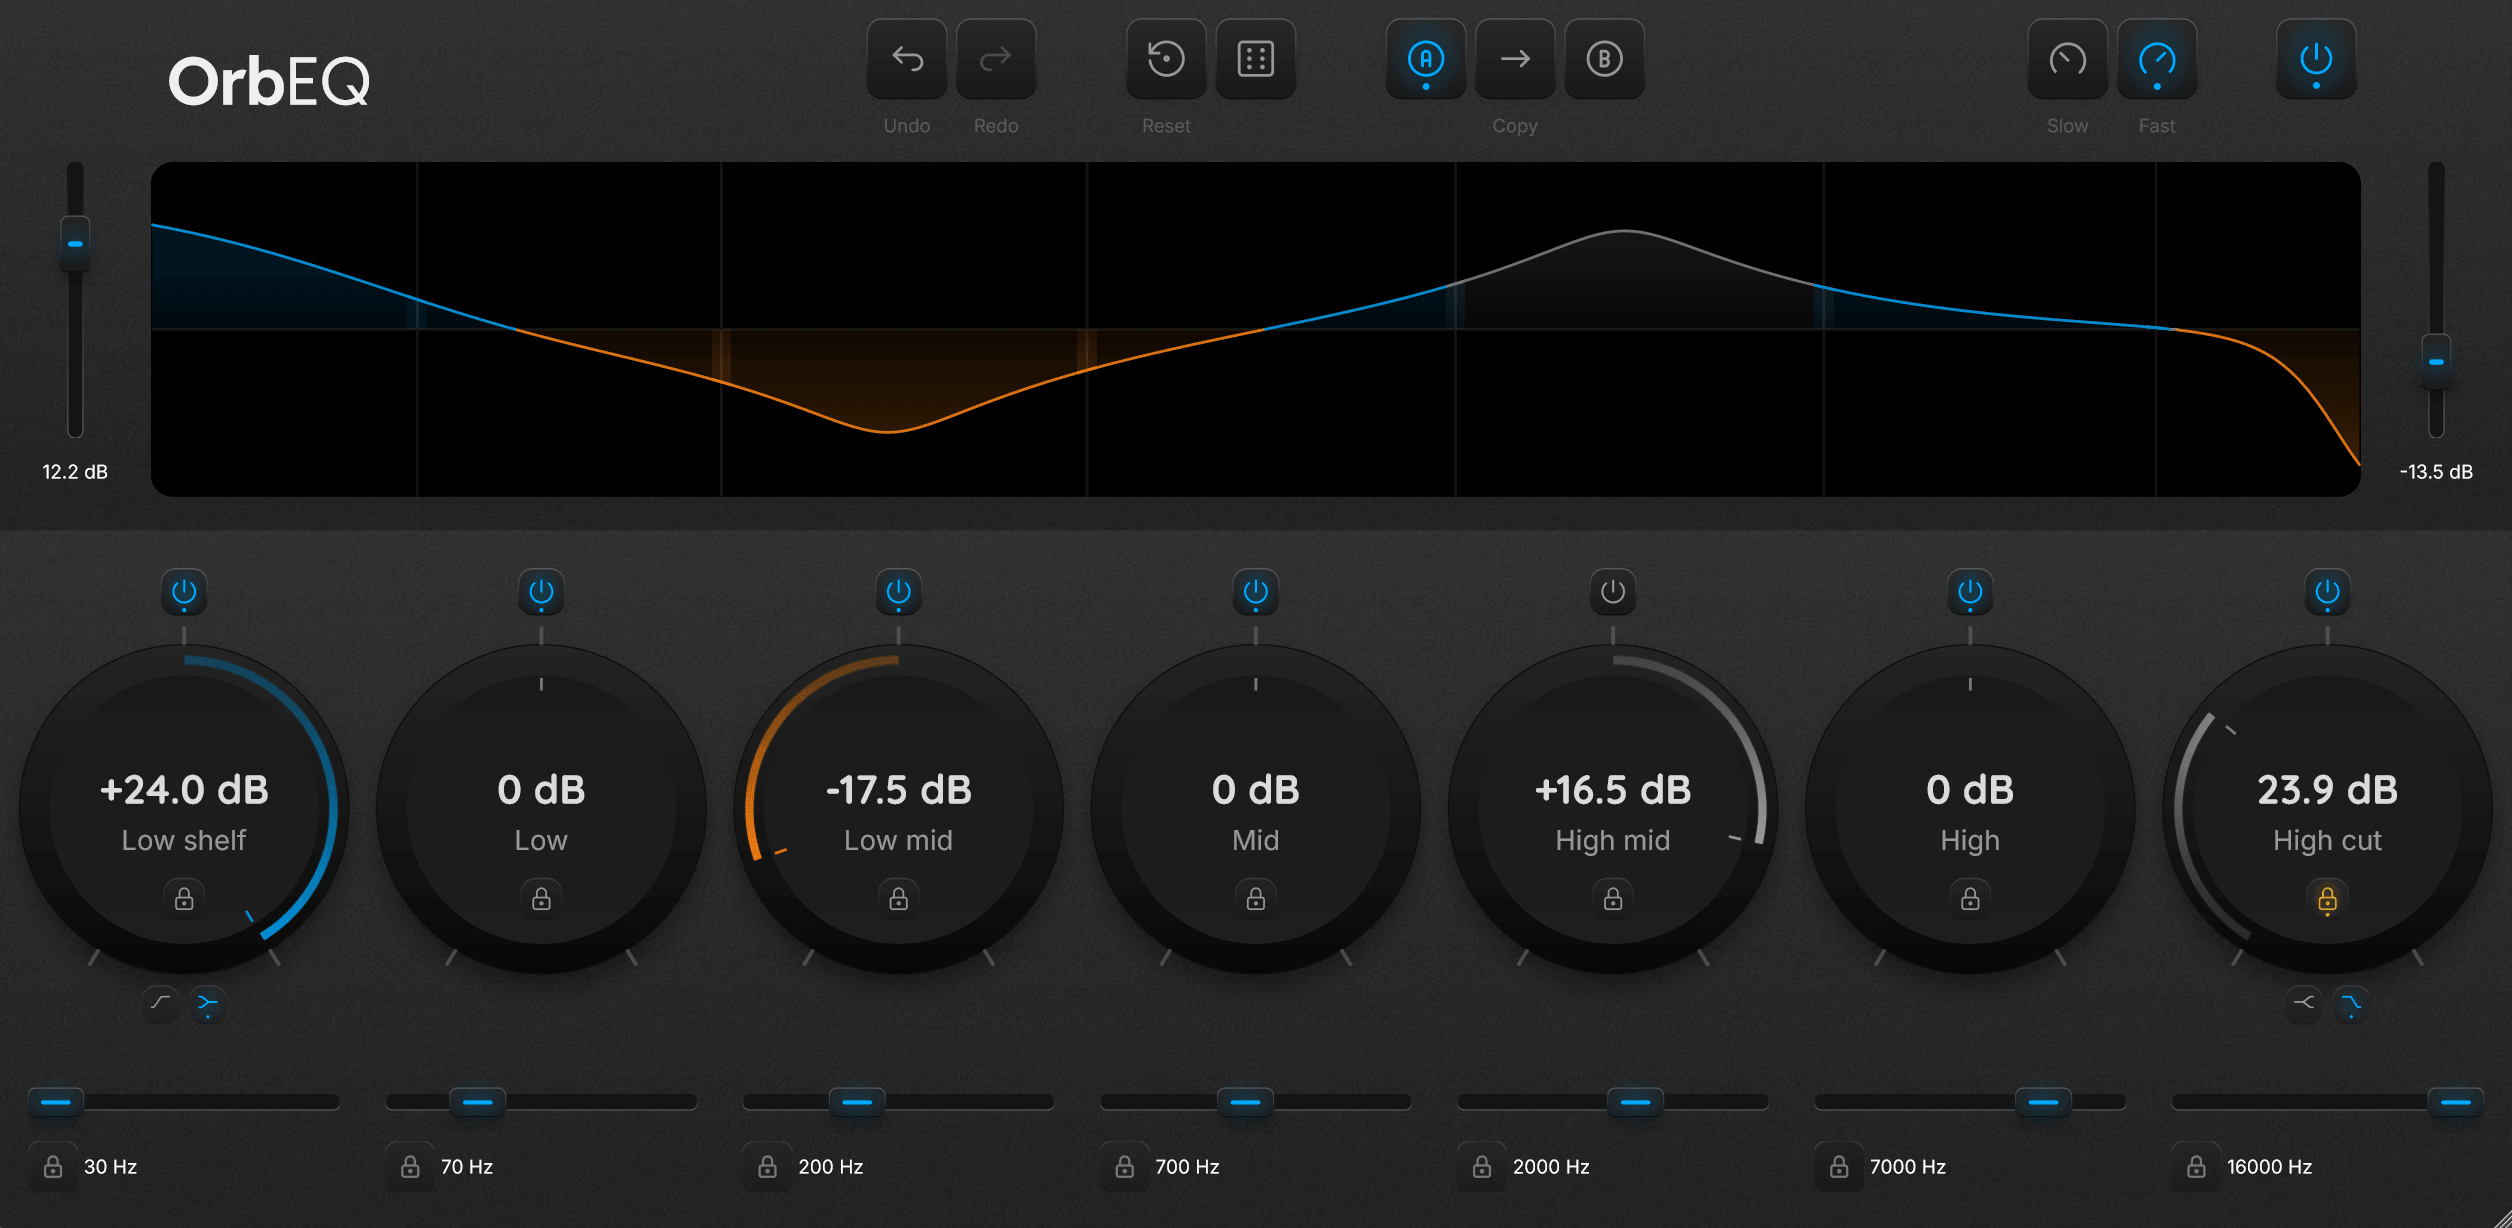Click the 200 Hz frequency slider handle
Screen dimensions: 2512x1228
pos(857,1102)
